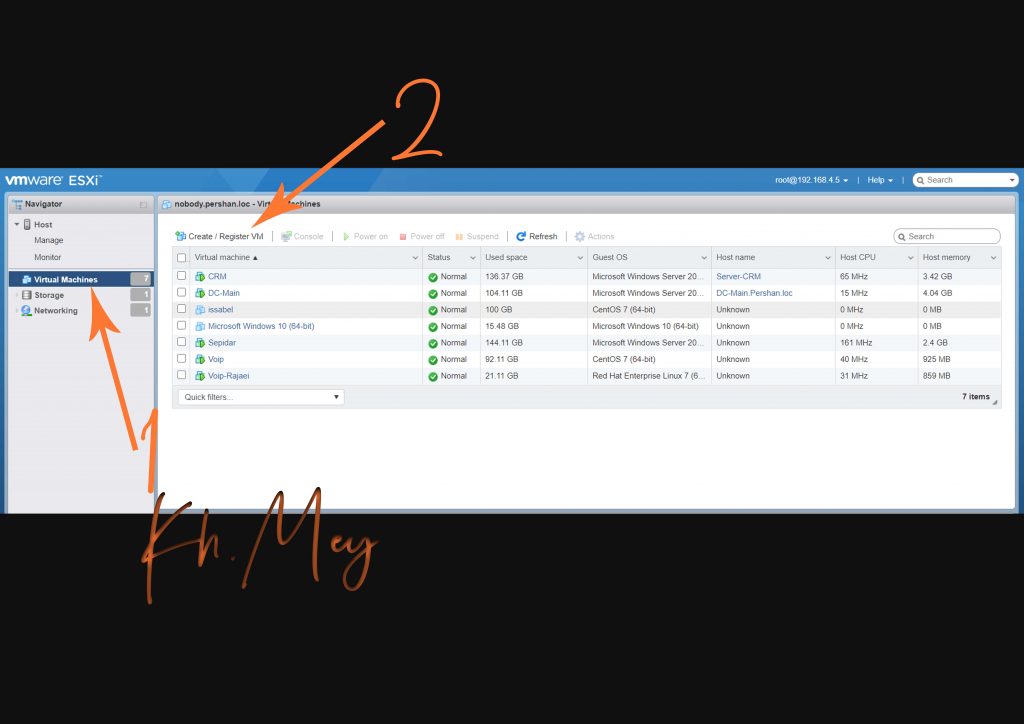This screenshot has height=724, width=1024.
Task: Click the Suspend pause icon
Action: point(459,237)
